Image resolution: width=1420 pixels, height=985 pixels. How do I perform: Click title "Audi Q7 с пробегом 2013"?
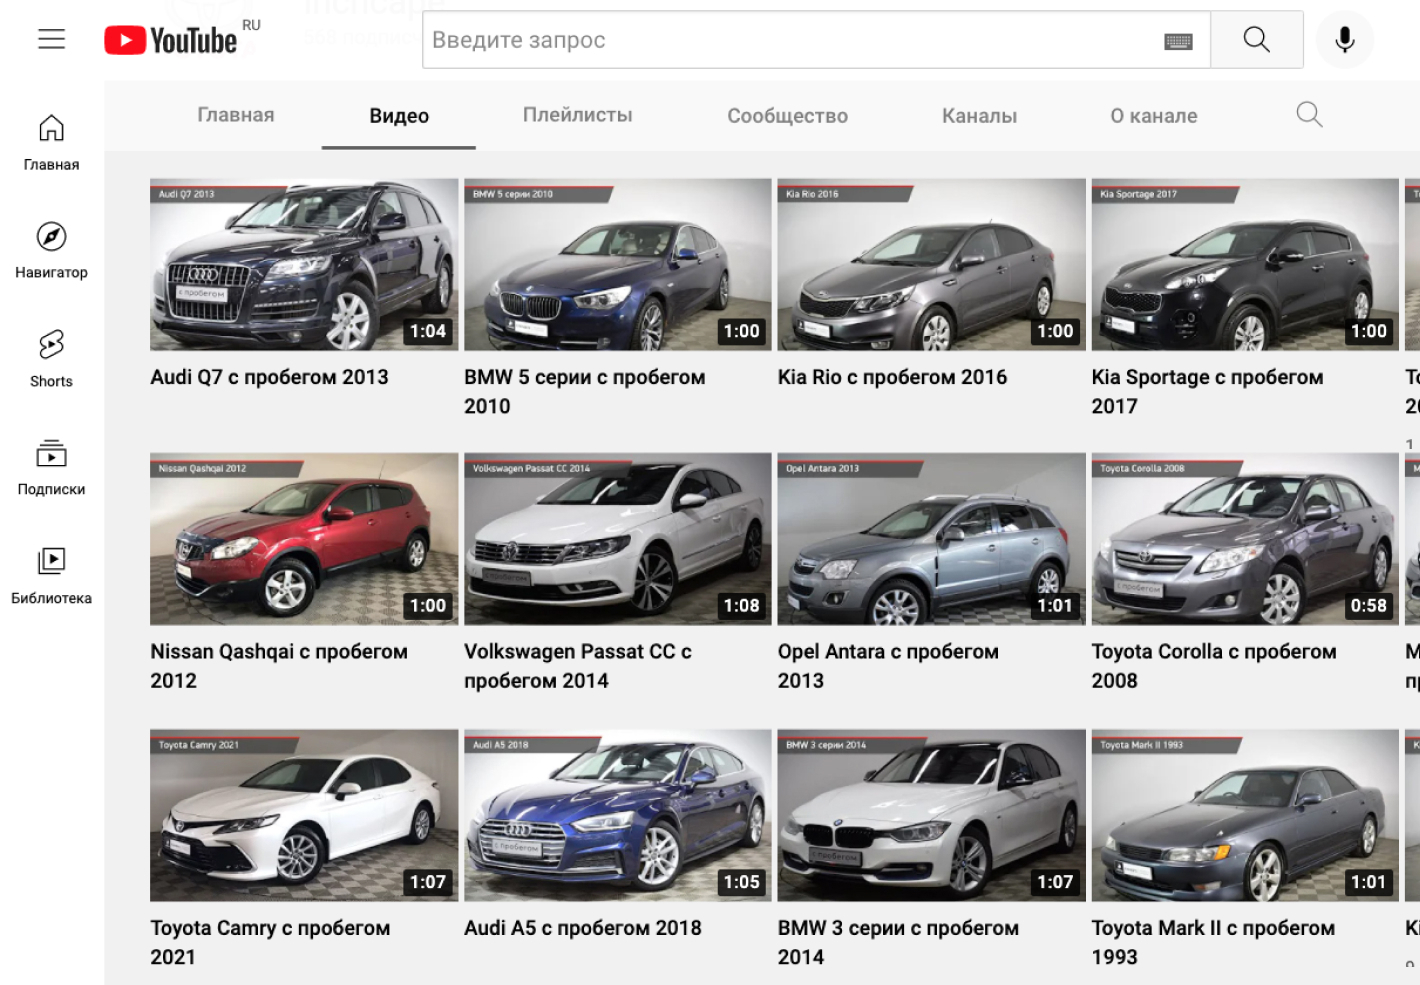pos(270,377)
